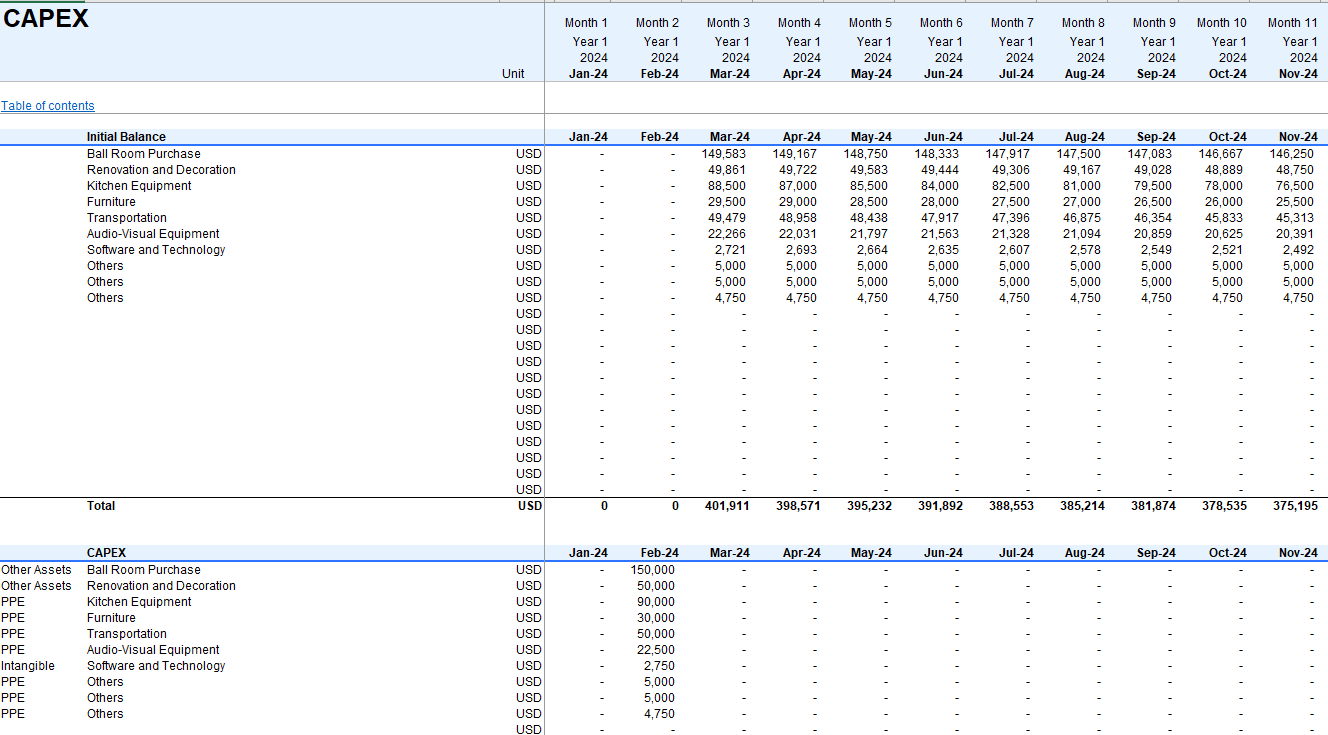Select Software and Technology 2,750 CAPEX cell

tap(659, 666)
